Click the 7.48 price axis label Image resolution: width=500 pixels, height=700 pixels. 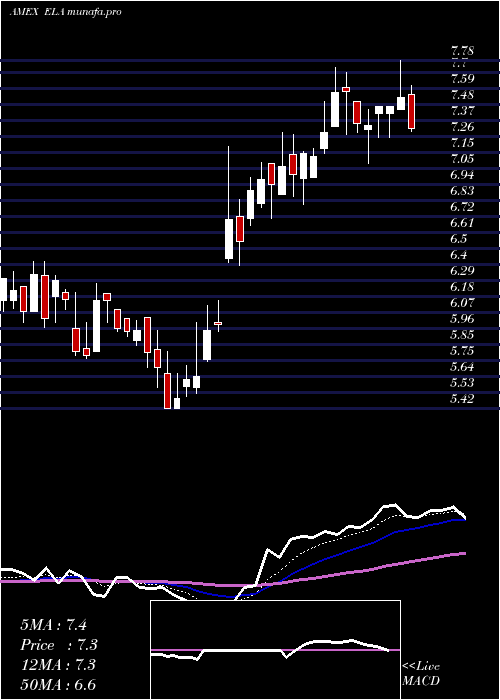pos(462,95)
